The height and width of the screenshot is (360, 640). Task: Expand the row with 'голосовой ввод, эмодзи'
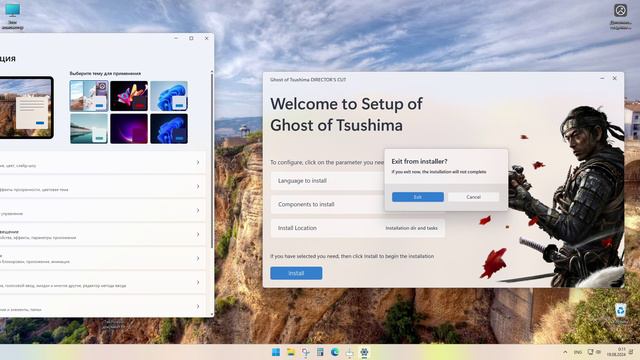(x=102, y=282)
